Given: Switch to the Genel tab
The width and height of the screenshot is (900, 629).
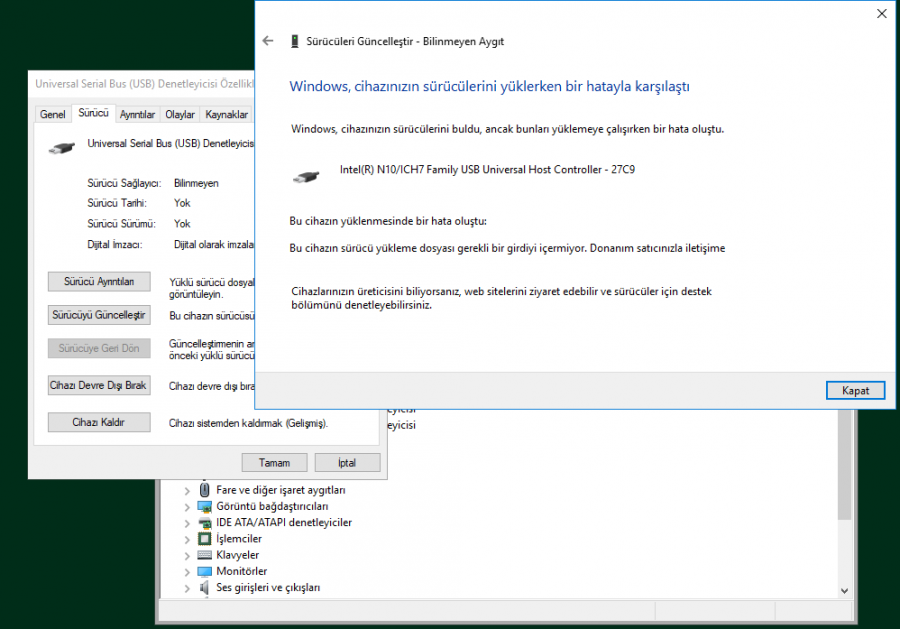Looking at the screenshot, I should pyautogui.click(x=52, y=115).
